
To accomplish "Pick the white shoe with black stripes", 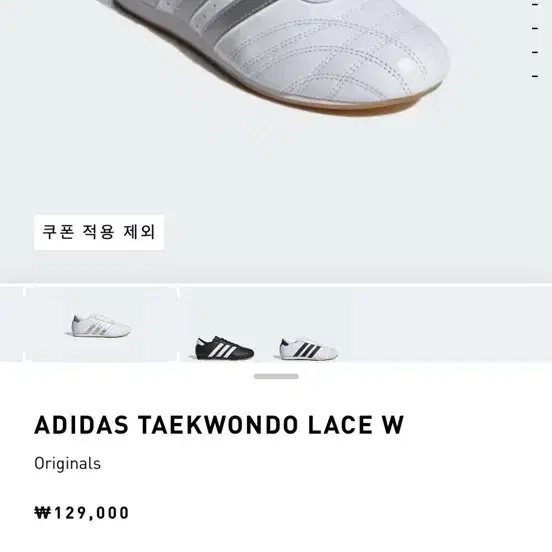I will tap(309, 349).
